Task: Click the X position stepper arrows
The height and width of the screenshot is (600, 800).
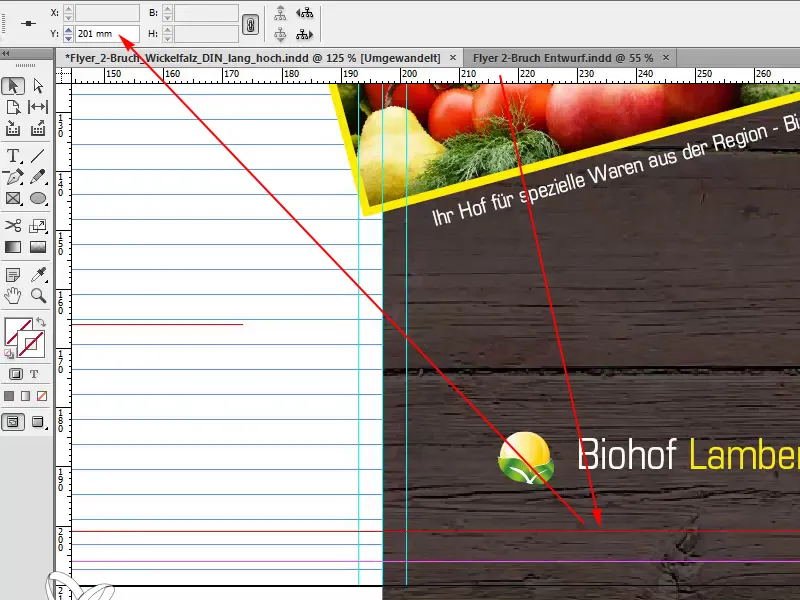Action: [x=68, y=13]
